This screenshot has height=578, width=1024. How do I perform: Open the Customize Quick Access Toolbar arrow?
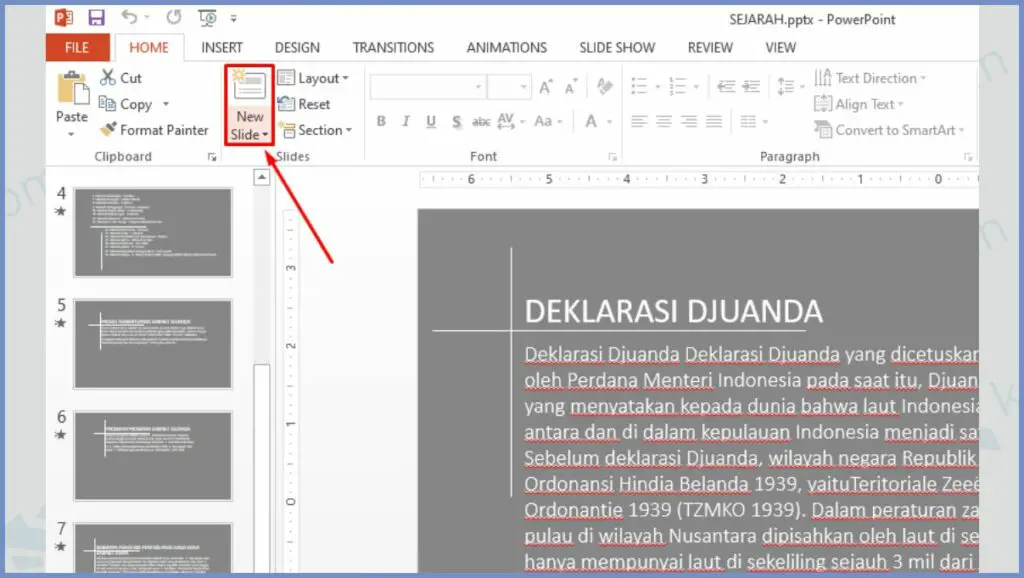pos(234,18)
